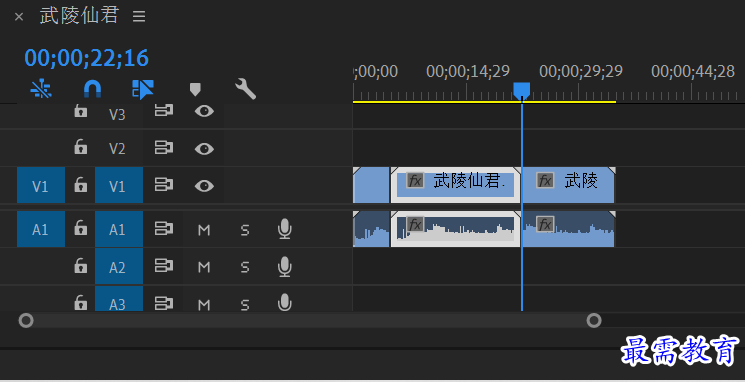Toggle V2 track targeting

click(x=117, y=149)
